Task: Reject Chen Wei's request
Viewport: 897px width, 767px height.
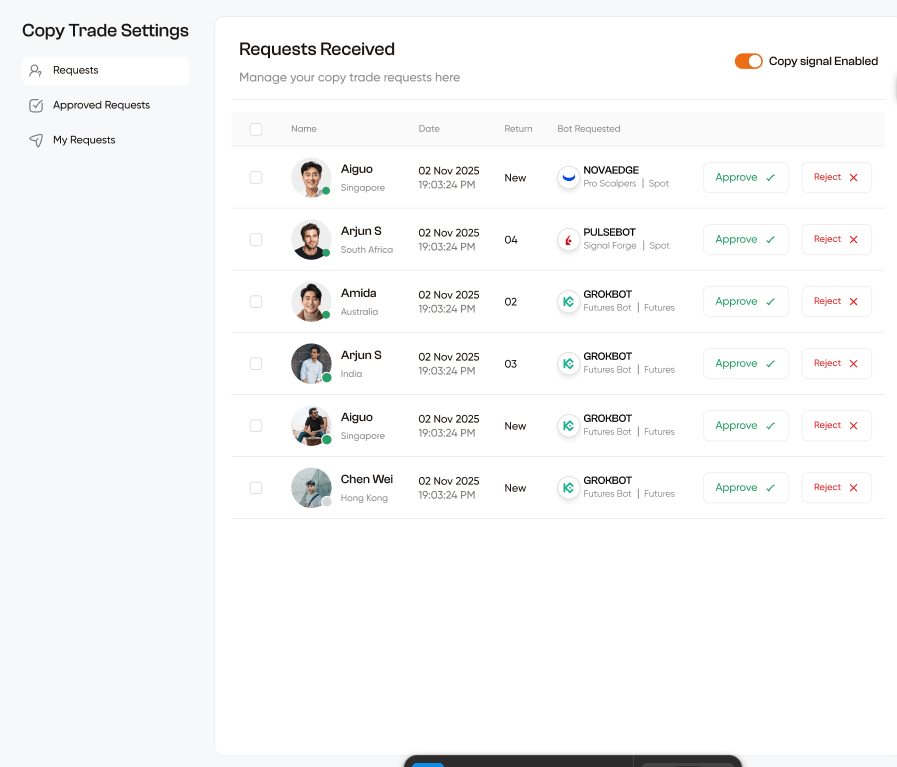Action: pyautogui.click(x=836, y=488)
